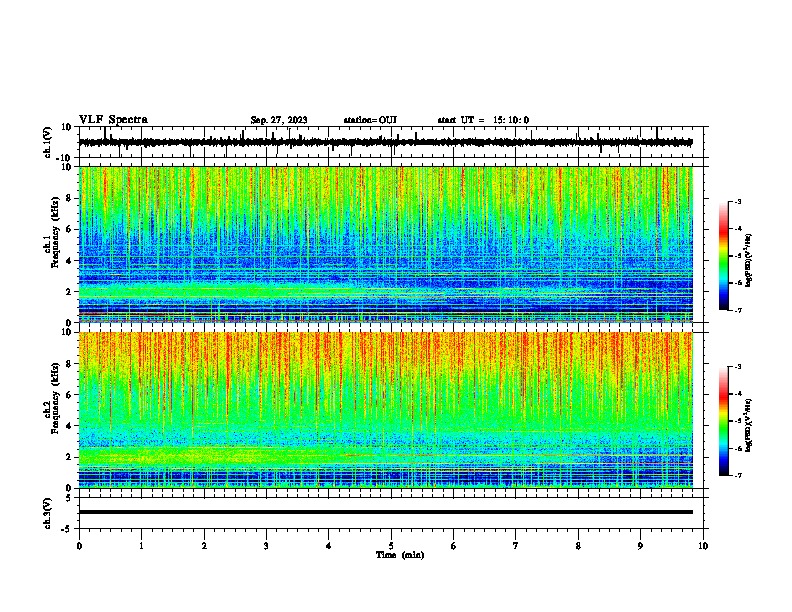Click the "-3" label on ch.1 colorbar
The image size is (792, 612).
pyautogui.click(x=737, y=201)
